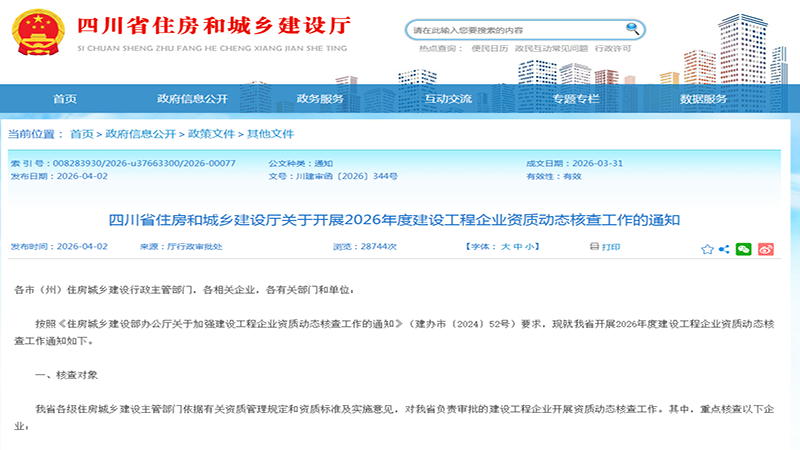Click the 打印 print link
This screenshot has width=800, height=450.
tap(611, 247)
